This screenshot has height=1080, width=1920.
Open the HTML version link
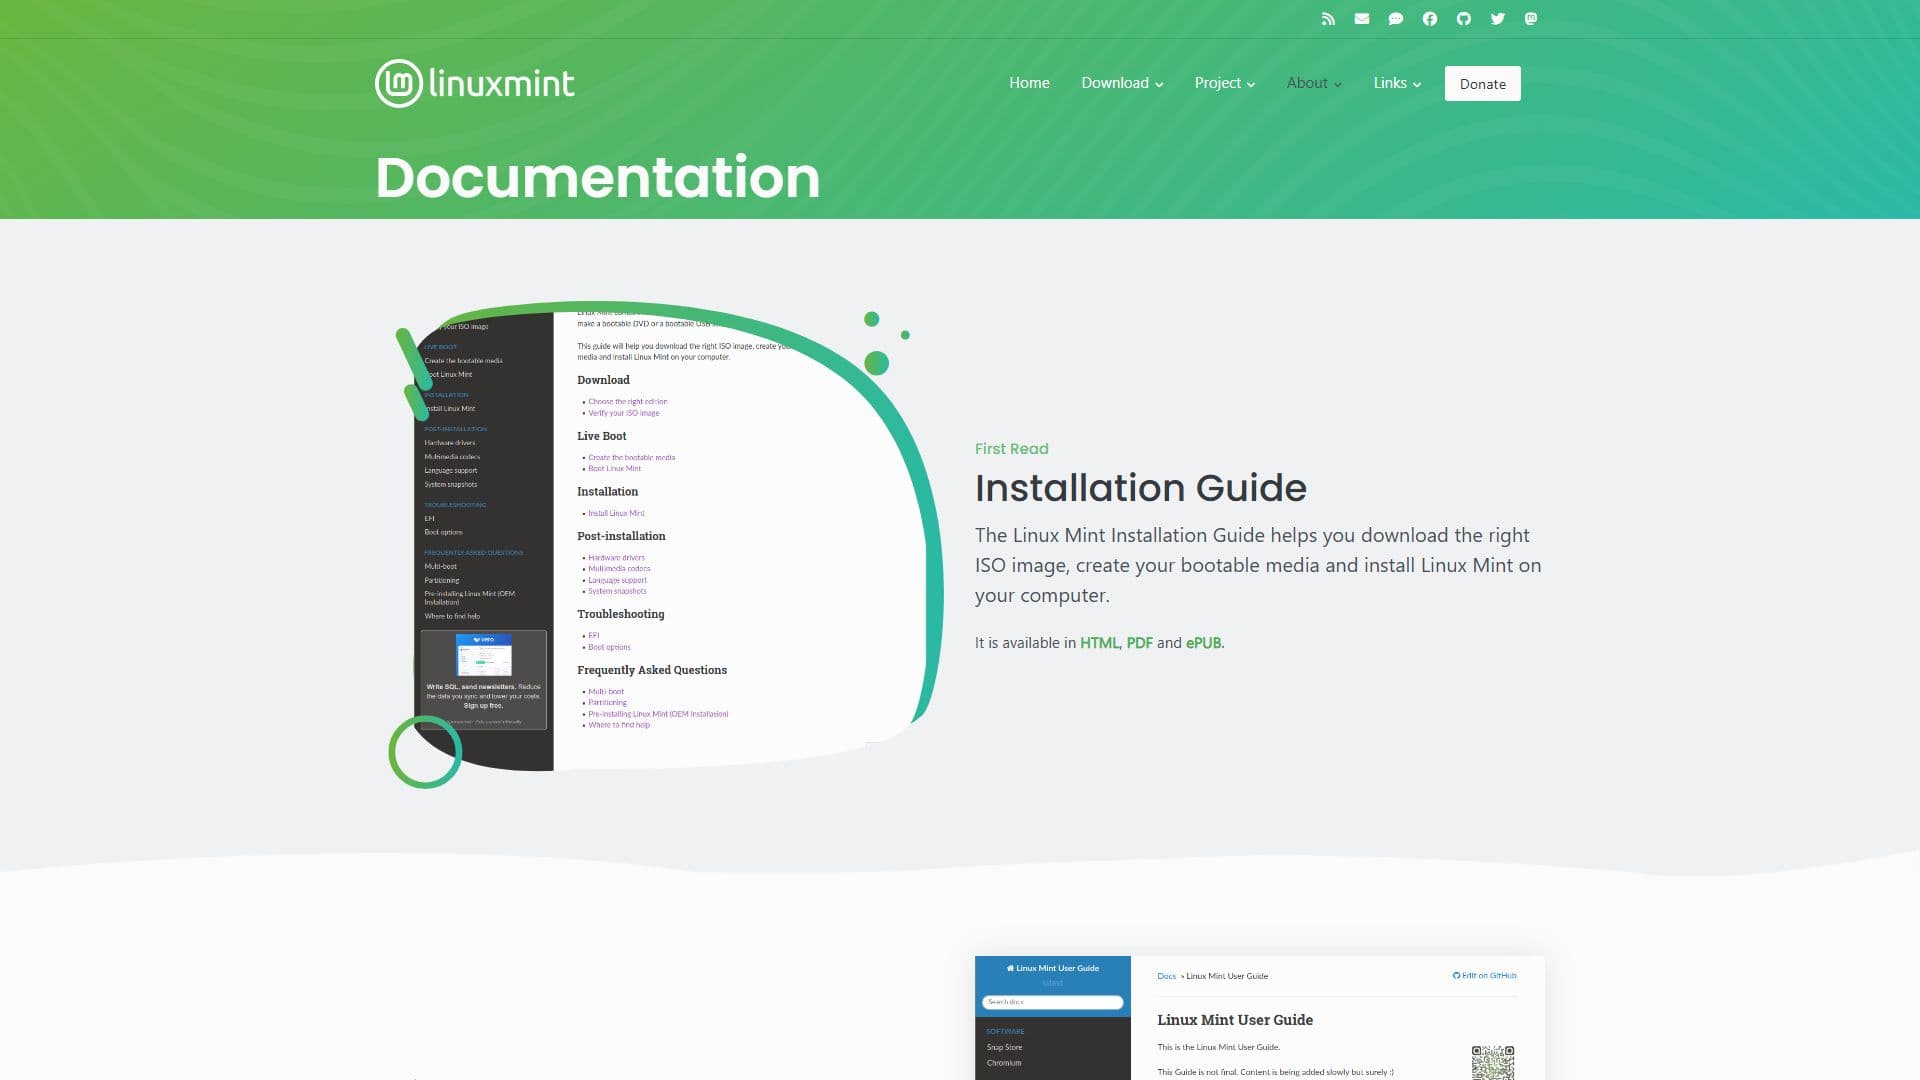pos(1099,643)
